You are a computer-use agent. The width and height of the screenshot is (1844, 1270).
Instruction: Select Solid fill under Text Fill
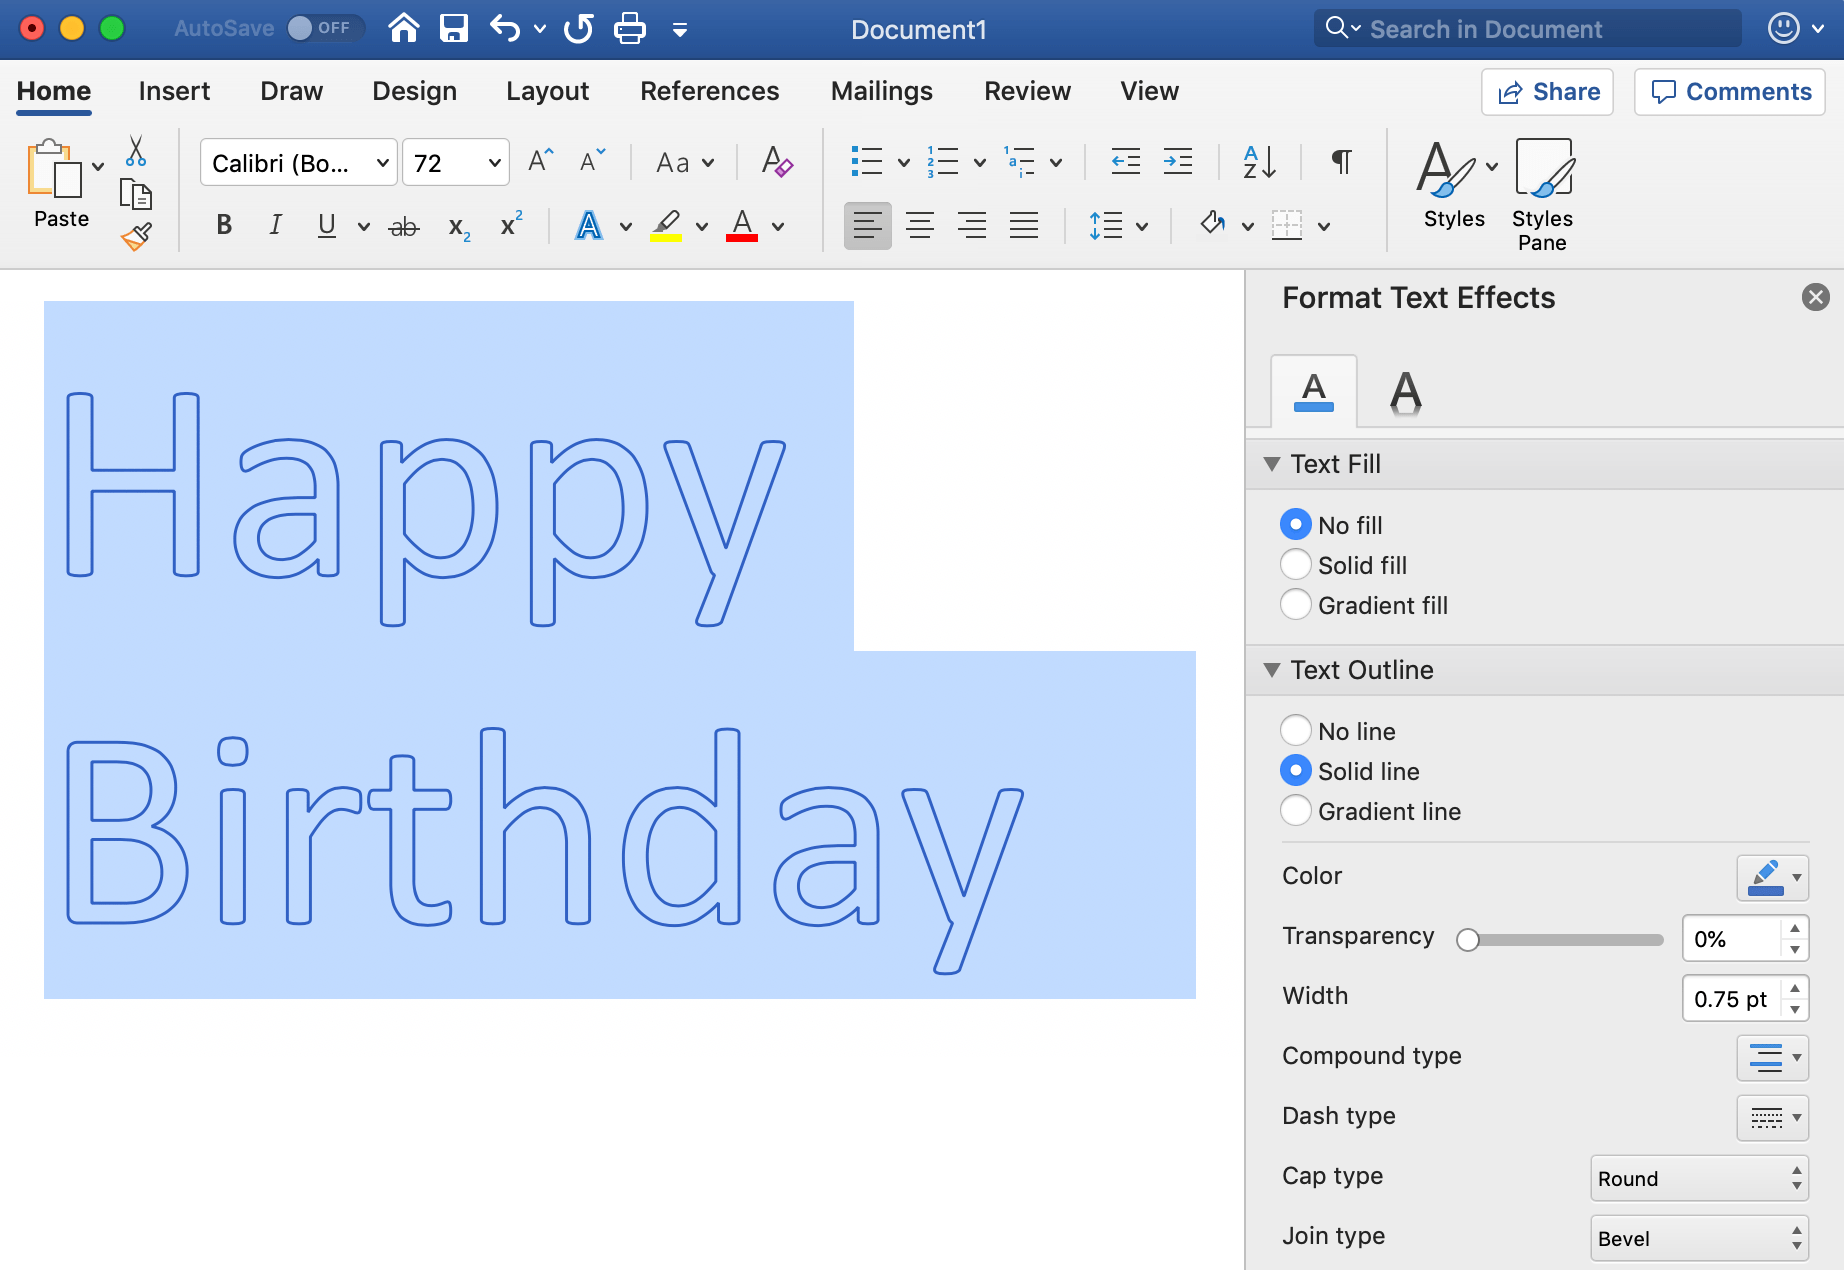pos(1296,564)
